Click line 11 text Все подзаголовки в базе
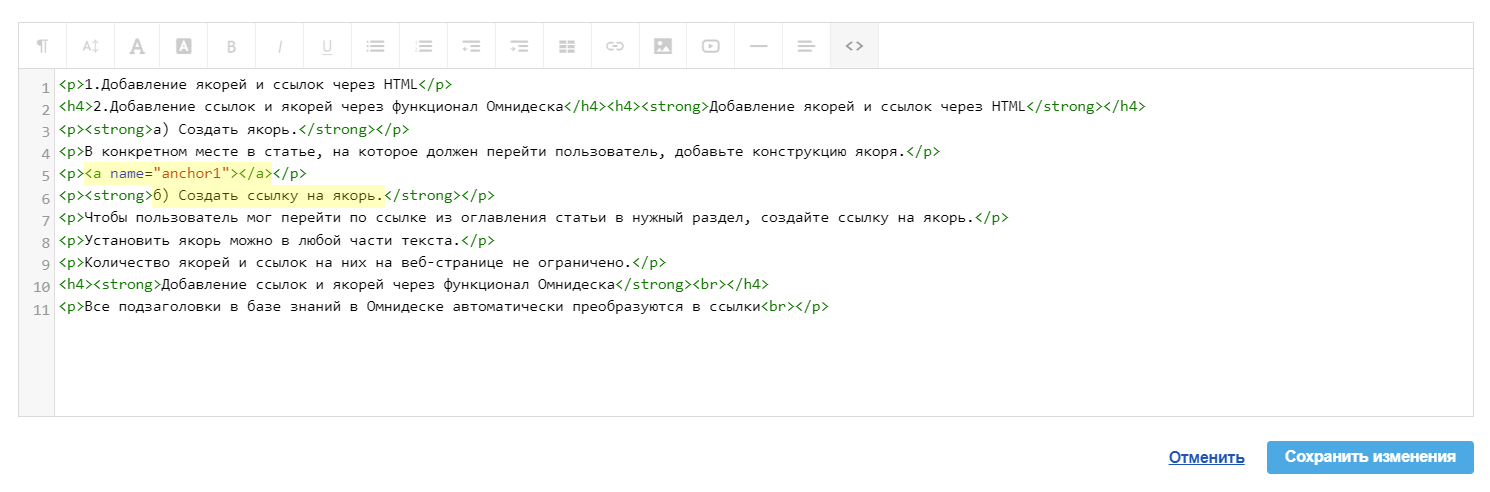This screenshot has height=492, width=1490. (422, 307)
